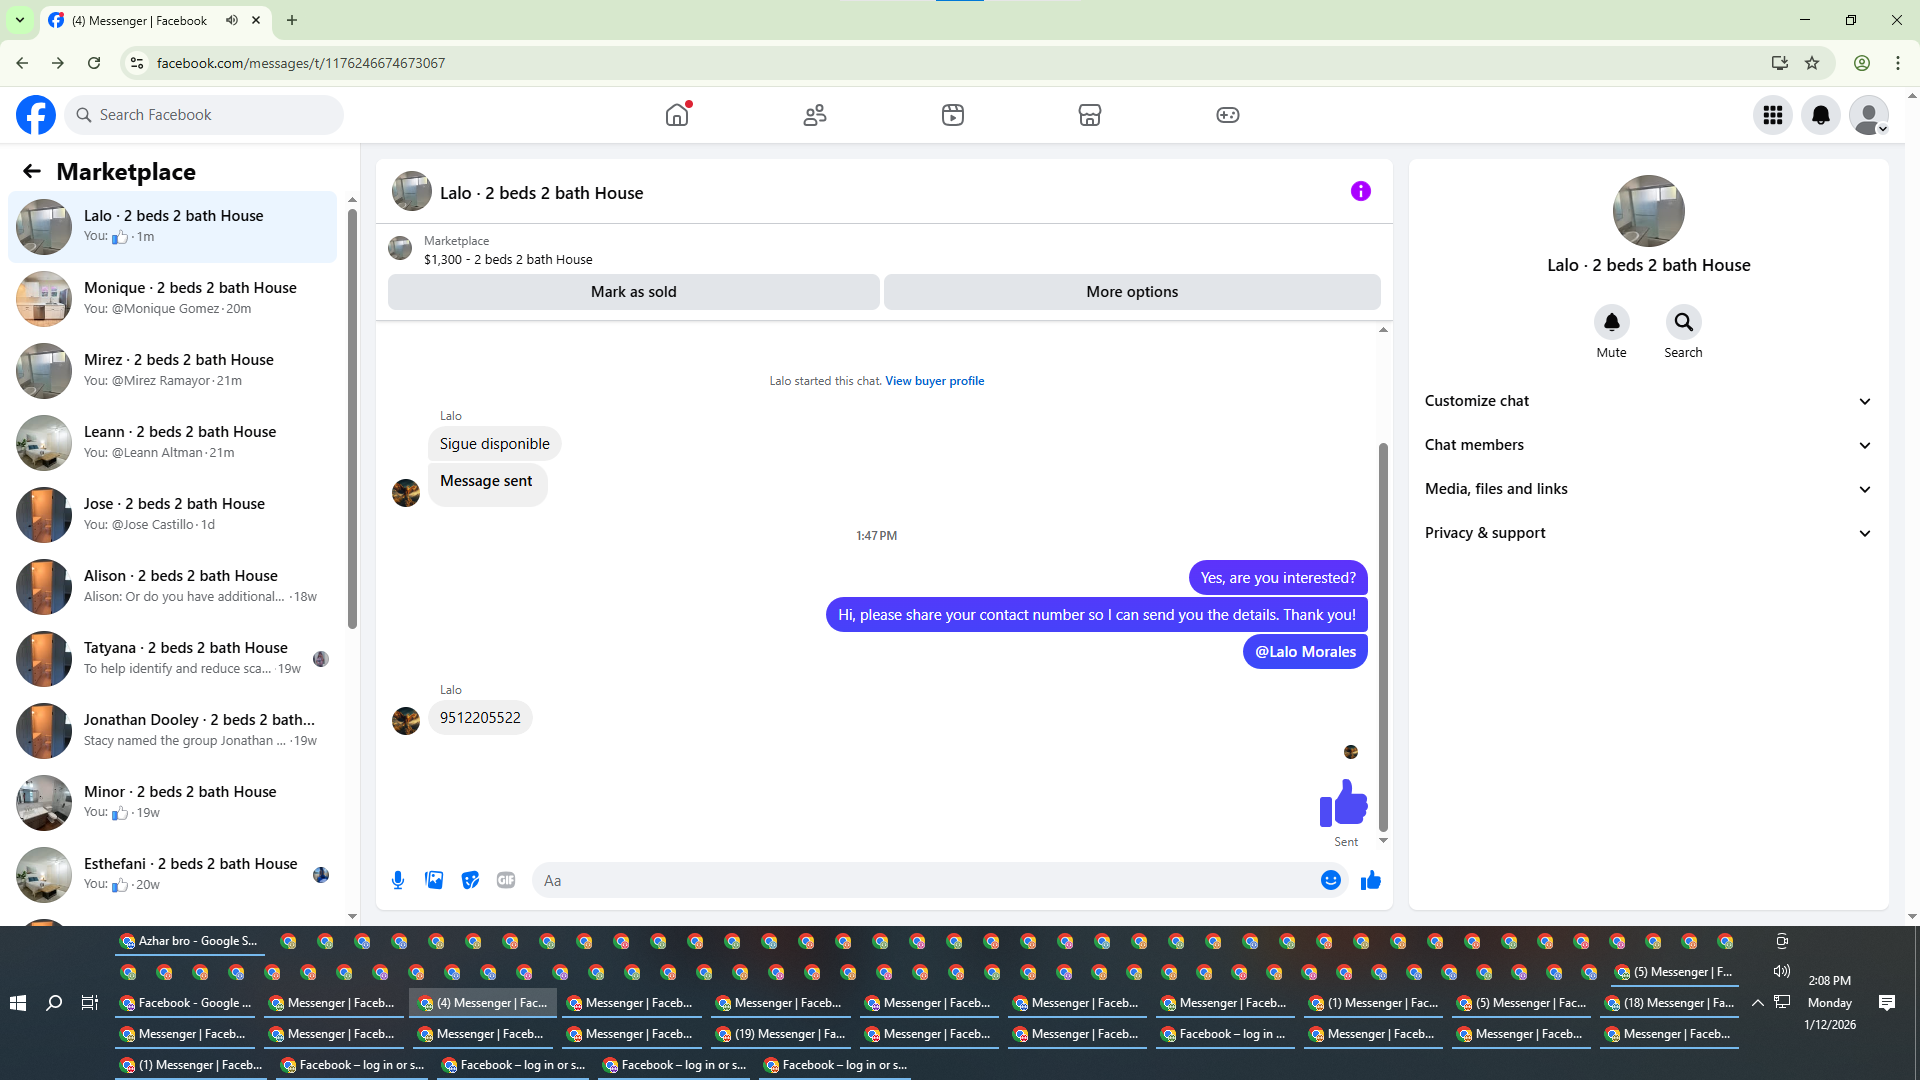
Task: Open the attach photo icon
Action: (434, 880)
